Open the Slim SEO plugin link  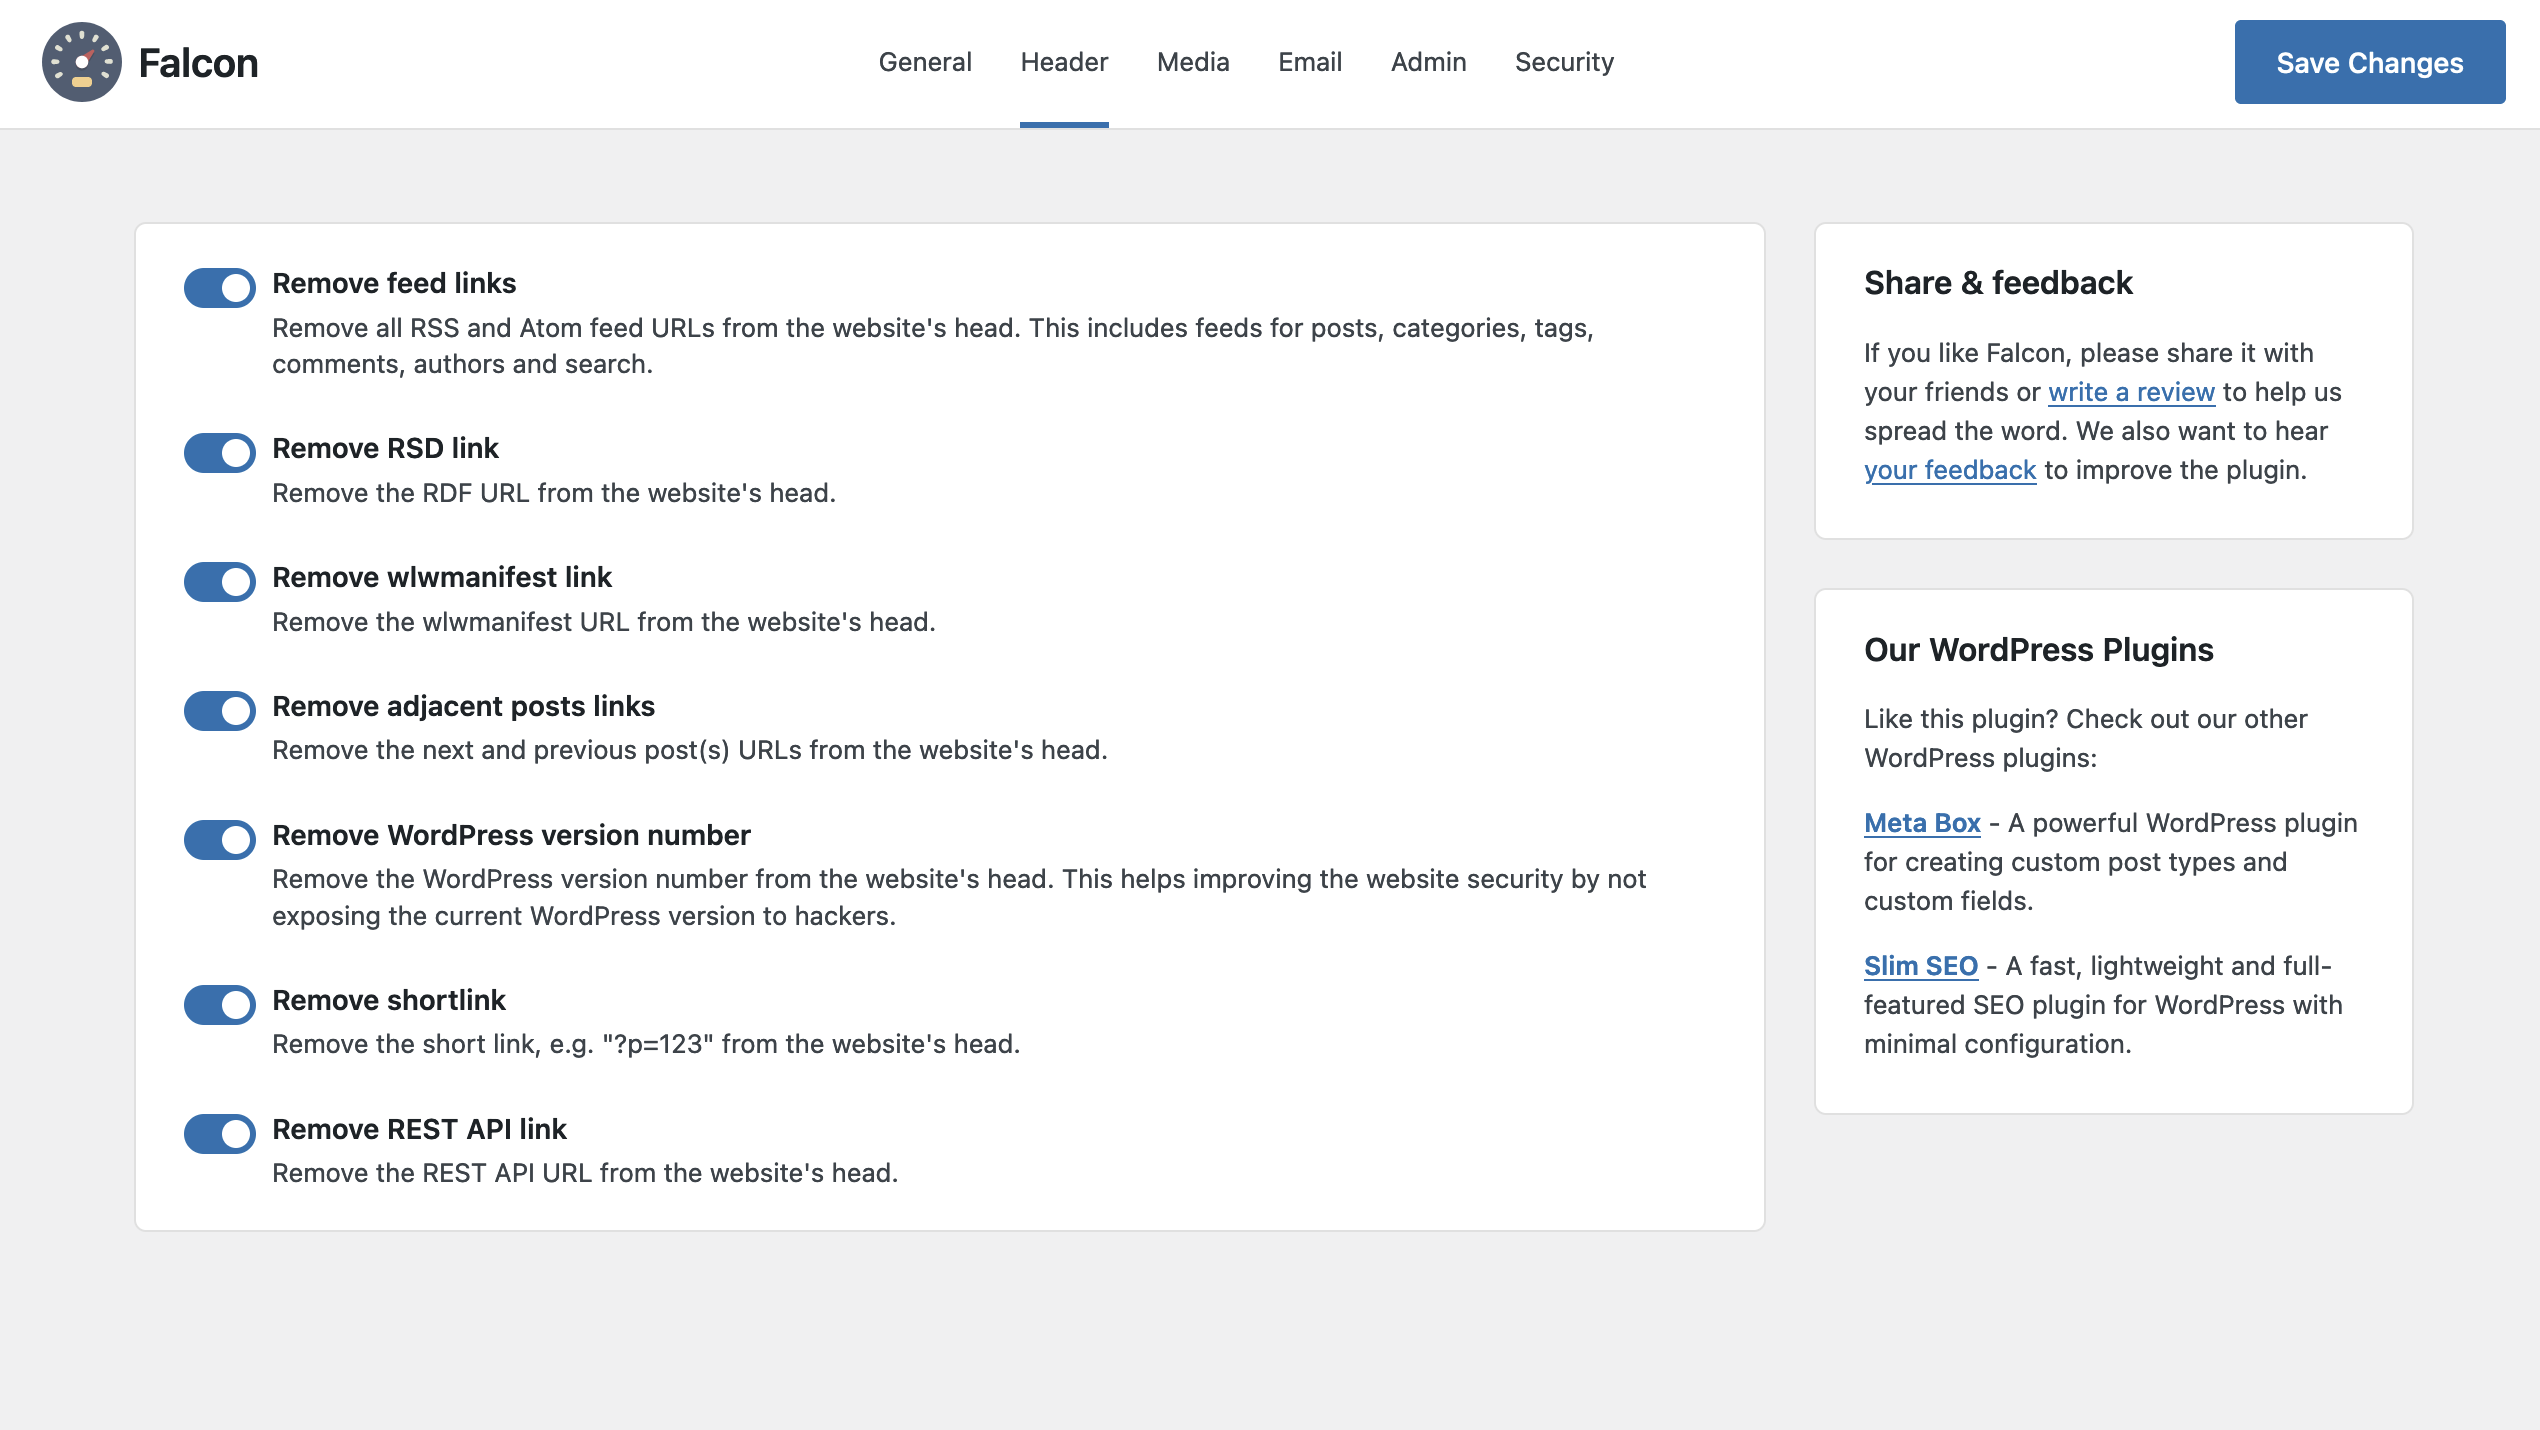[1920, 966]
